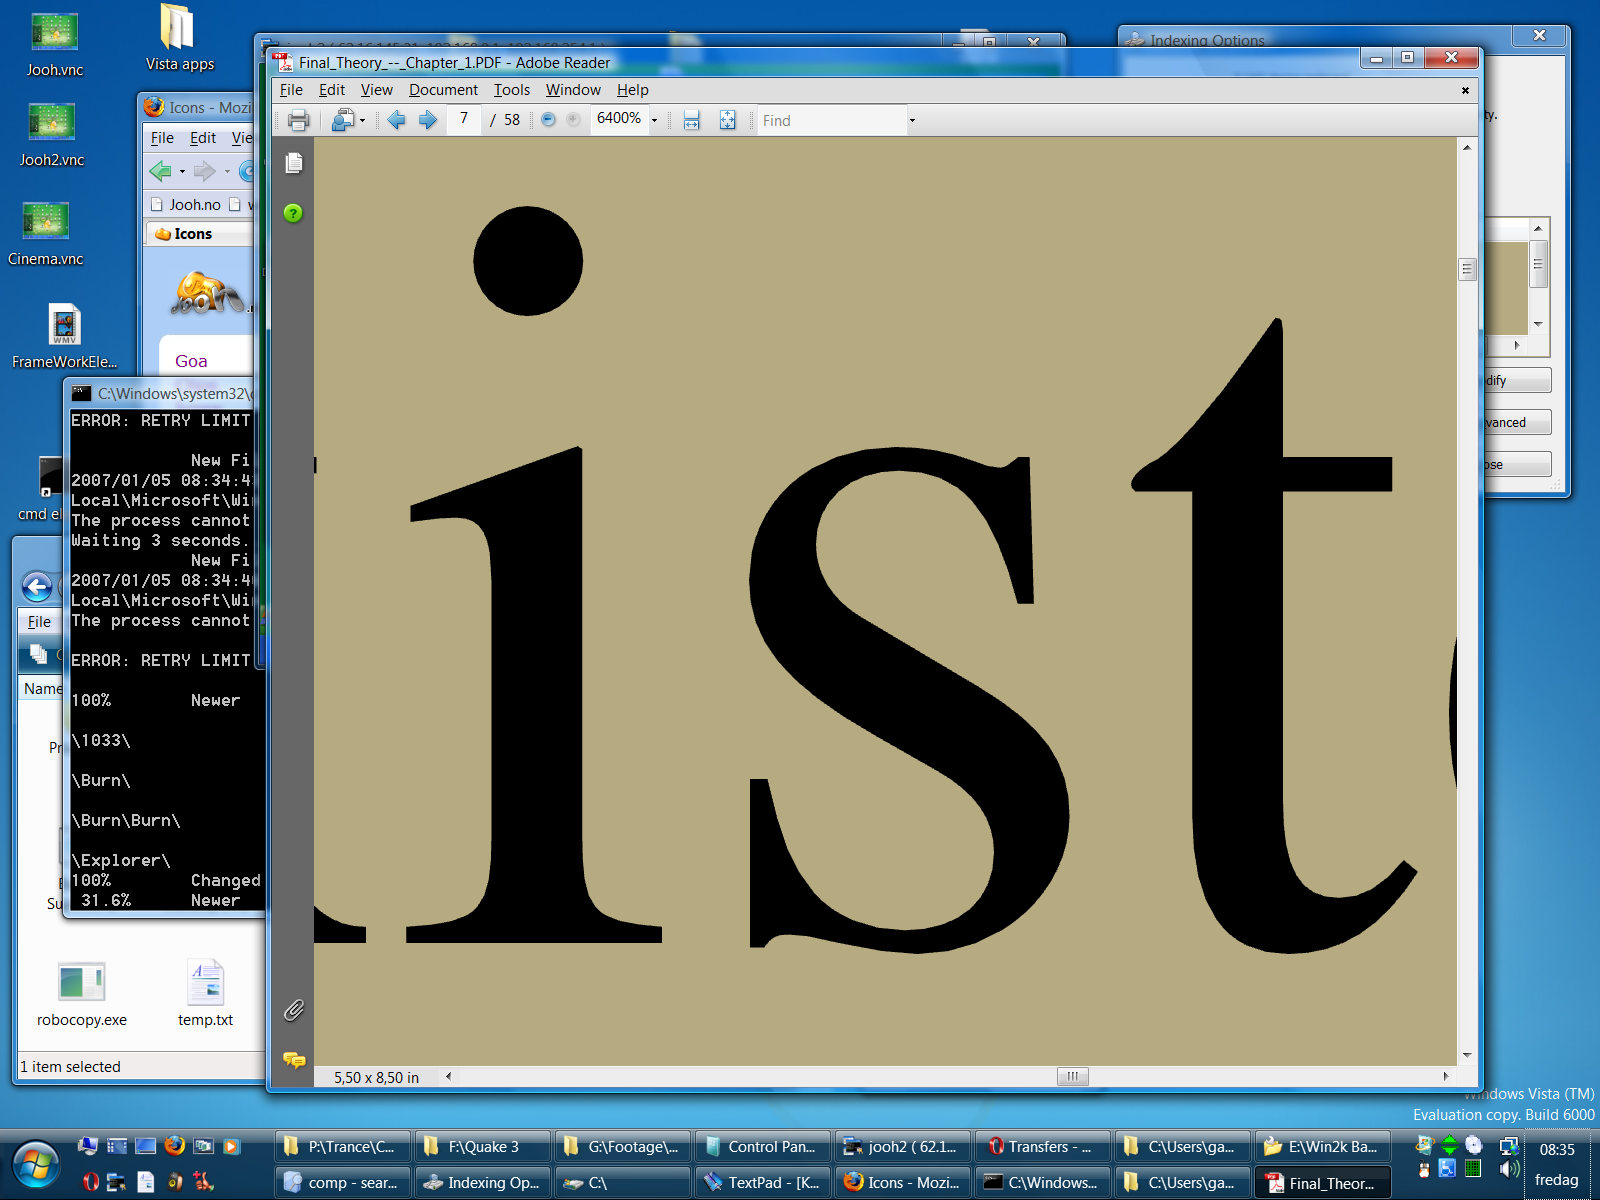Print the PDF using printer icon

pos(298,121)
